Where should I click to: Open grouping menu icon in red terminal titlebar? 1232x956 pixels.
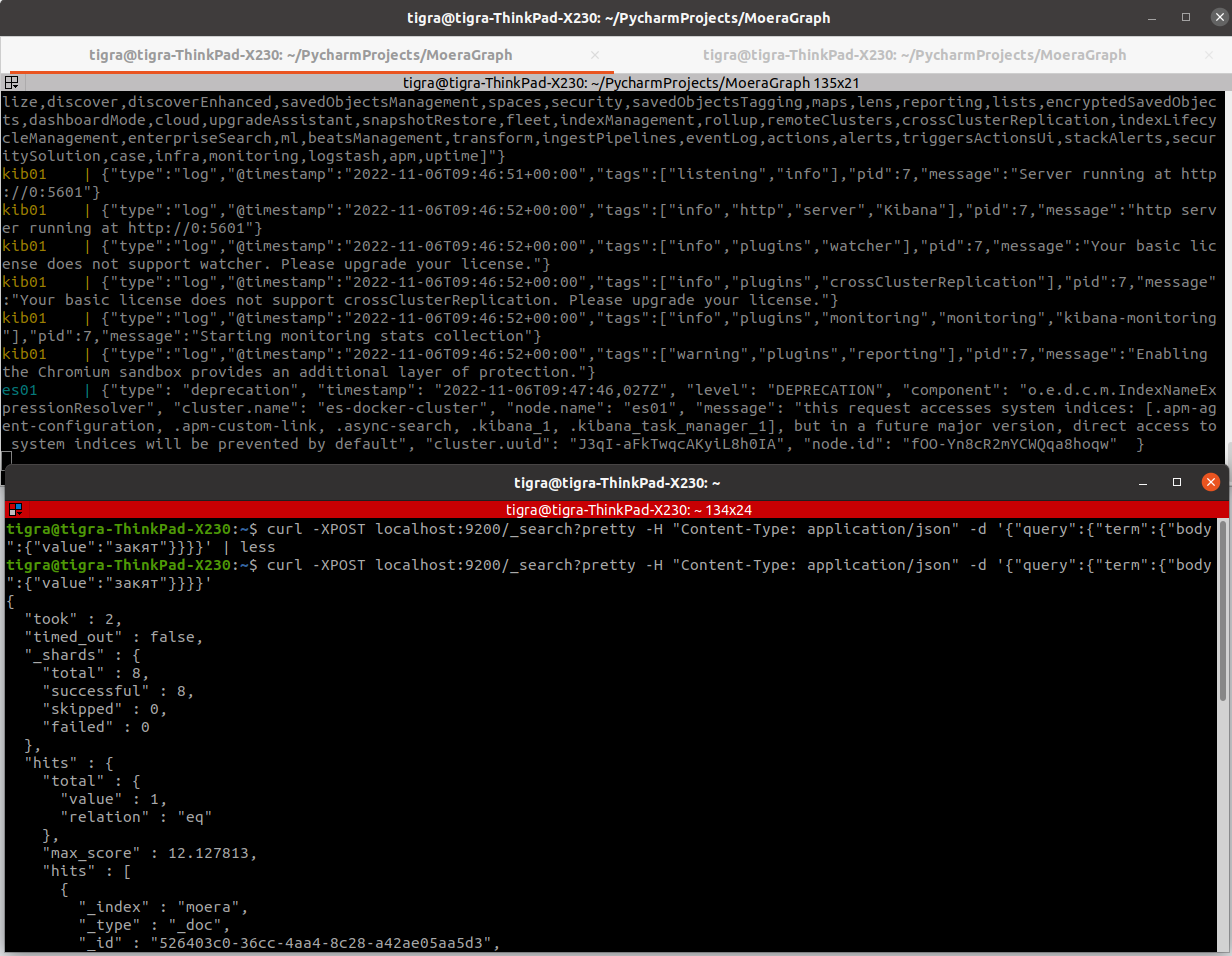14,509
